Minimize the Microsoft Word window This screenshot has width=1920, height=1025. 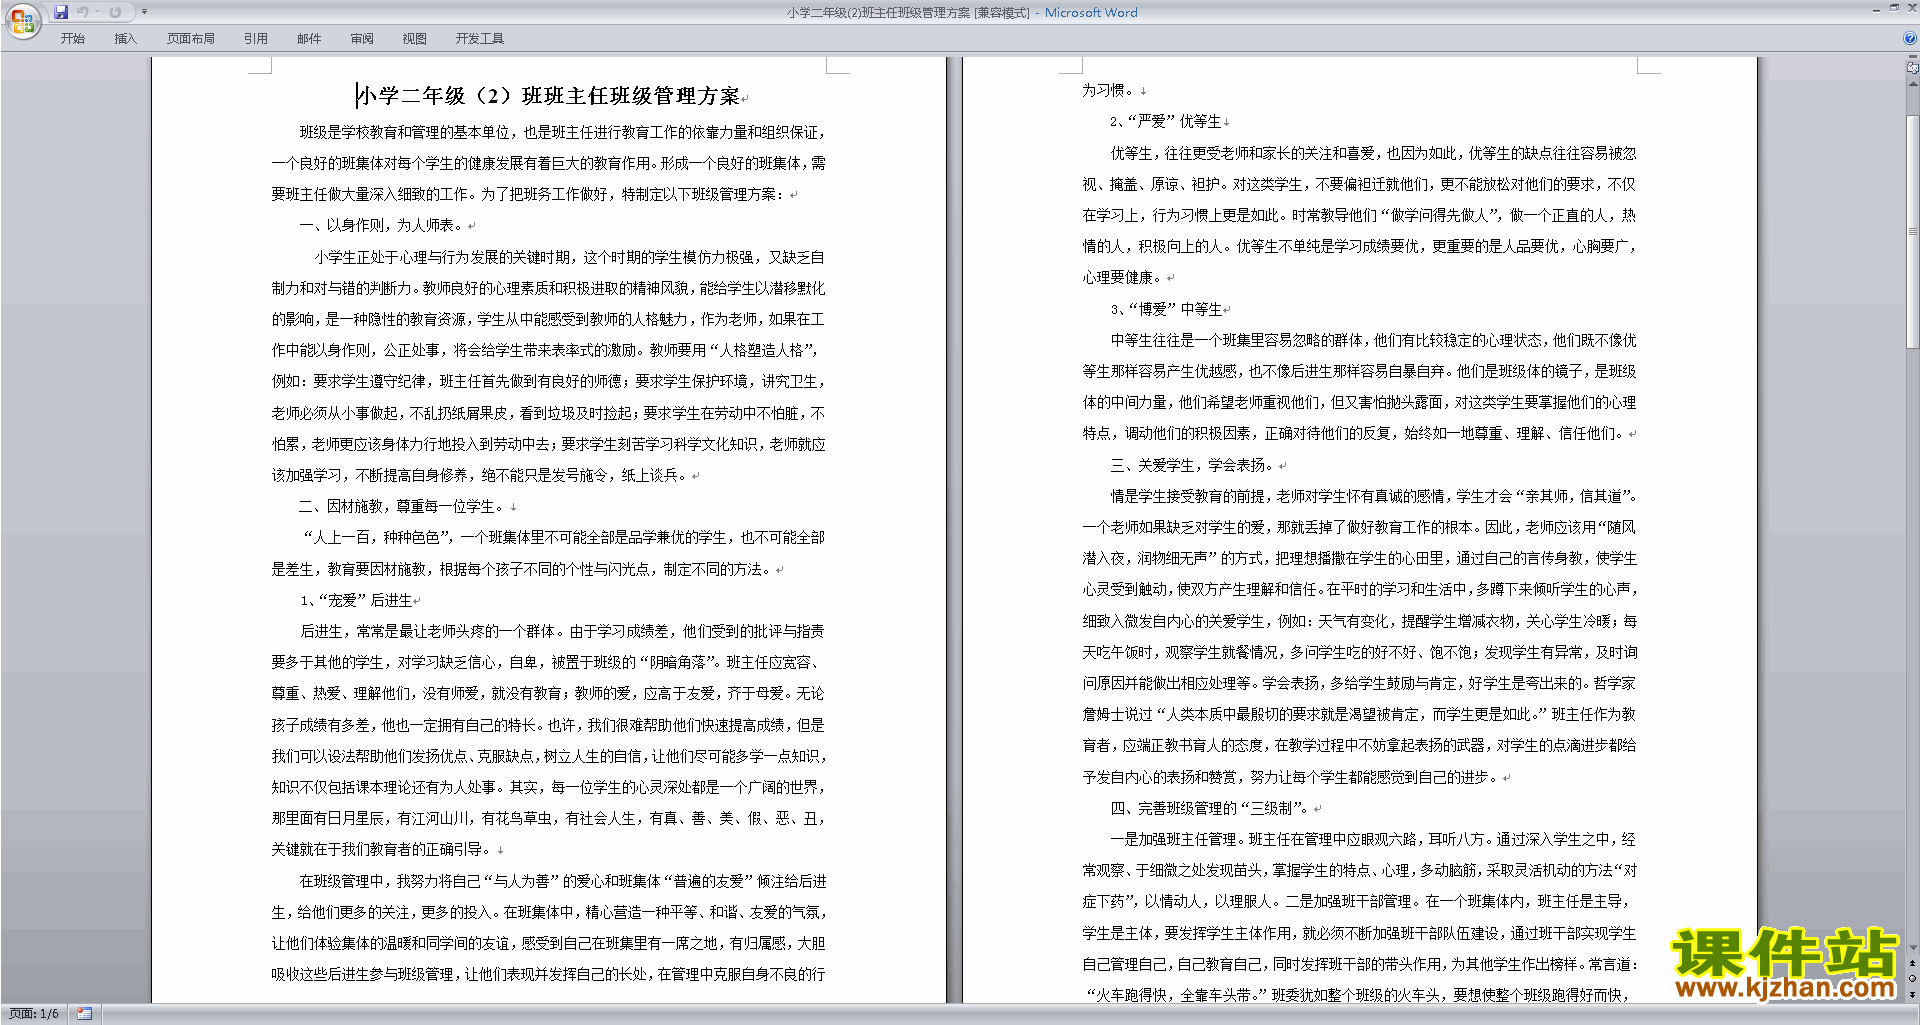pyautogui.click(x=1876, y=9)
